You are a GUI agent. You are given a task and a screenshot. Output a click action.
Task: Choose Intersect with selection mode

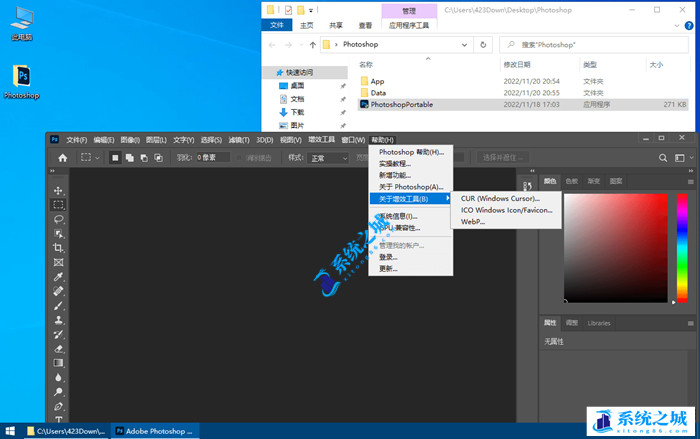pos(158,158)
